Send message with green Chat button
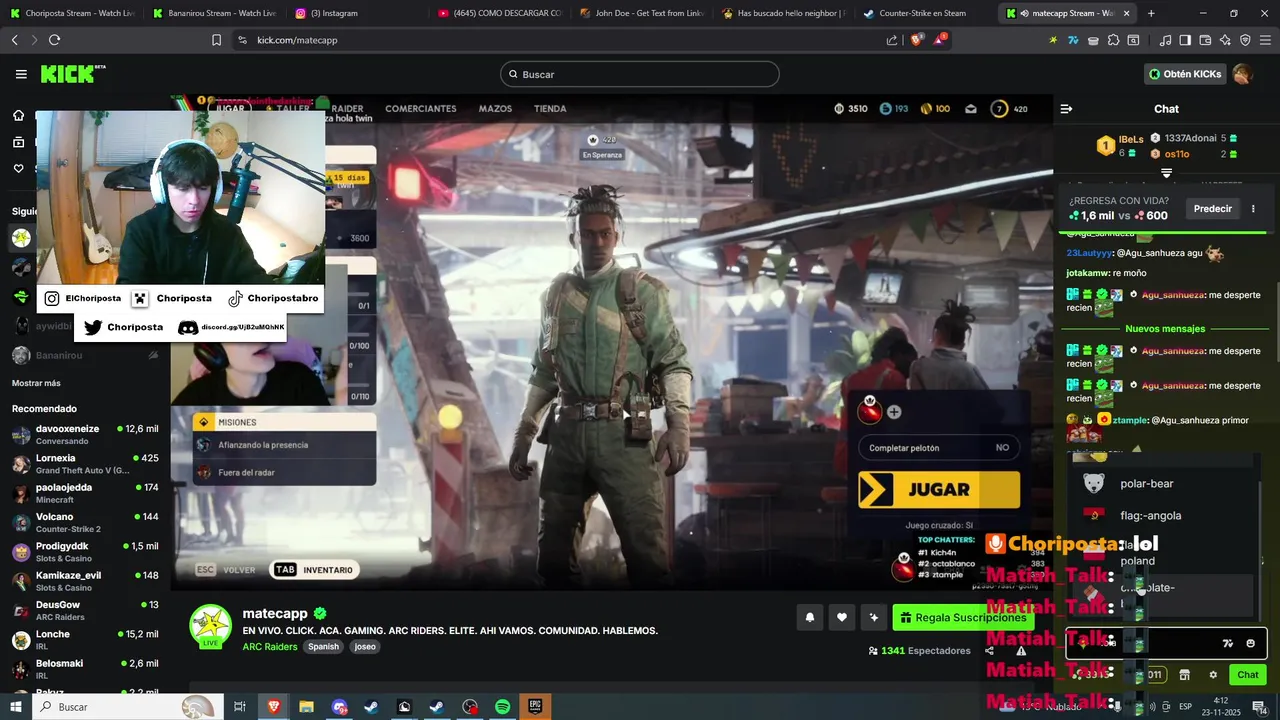 click(x=1247, y=675)
